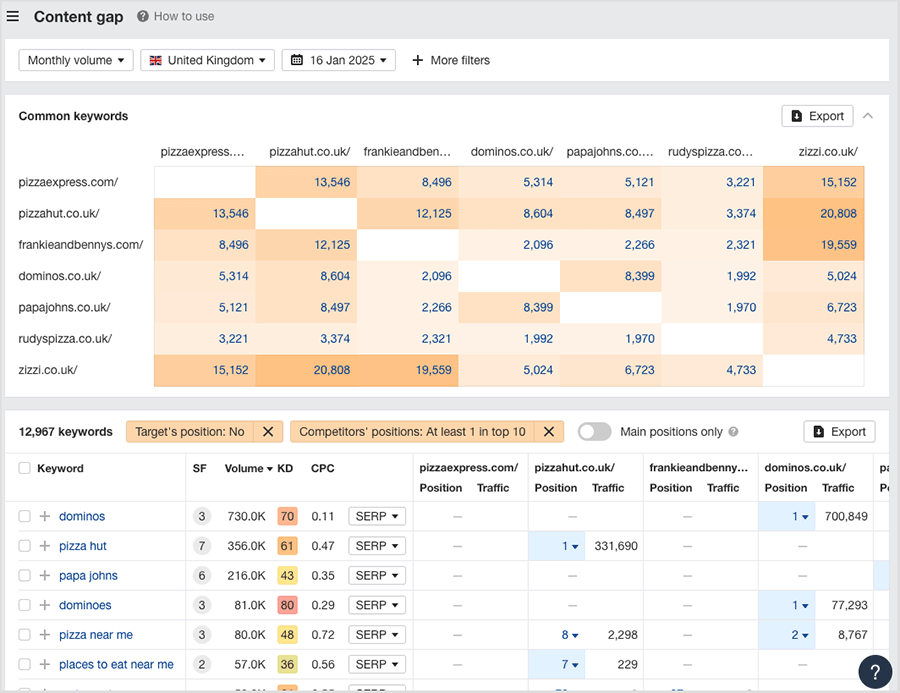
Task: Click plus icon for dominoes keyword
Action: 45,605
